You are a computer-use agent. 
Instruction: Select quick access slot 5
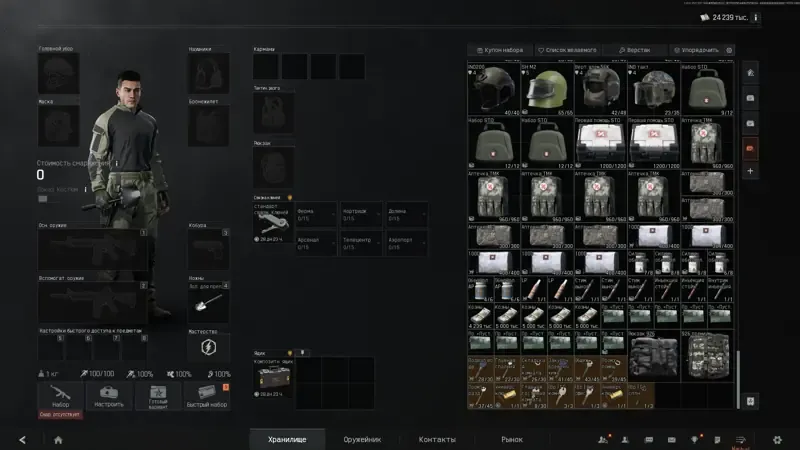pos(51,347)
